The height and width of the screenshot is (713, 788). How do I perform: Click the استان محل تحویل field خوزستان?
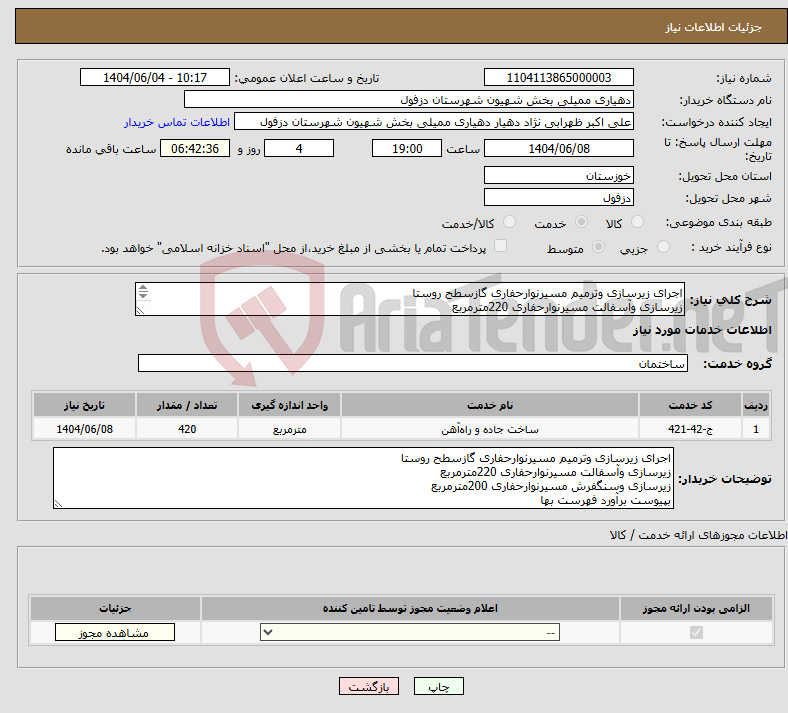point(559,176)
